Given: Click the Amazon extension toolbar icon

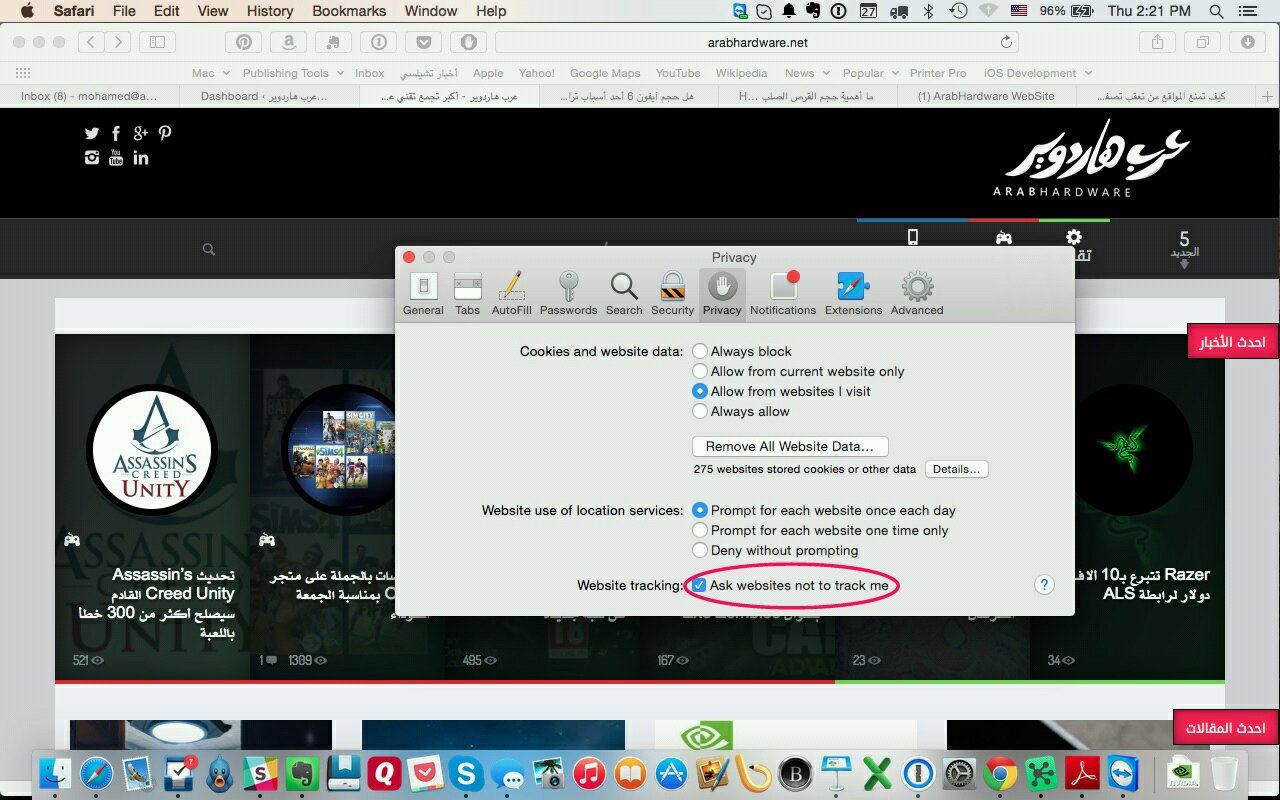Looking at the screenshot, I should coord(288,42).
